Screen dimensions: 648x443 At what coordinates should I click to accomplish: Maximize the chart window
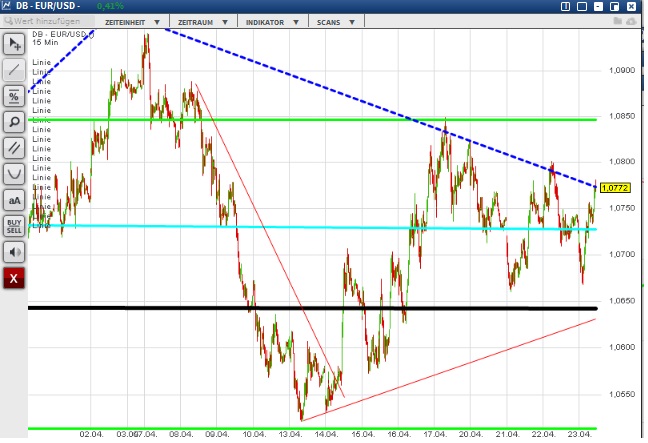[582, 6]
